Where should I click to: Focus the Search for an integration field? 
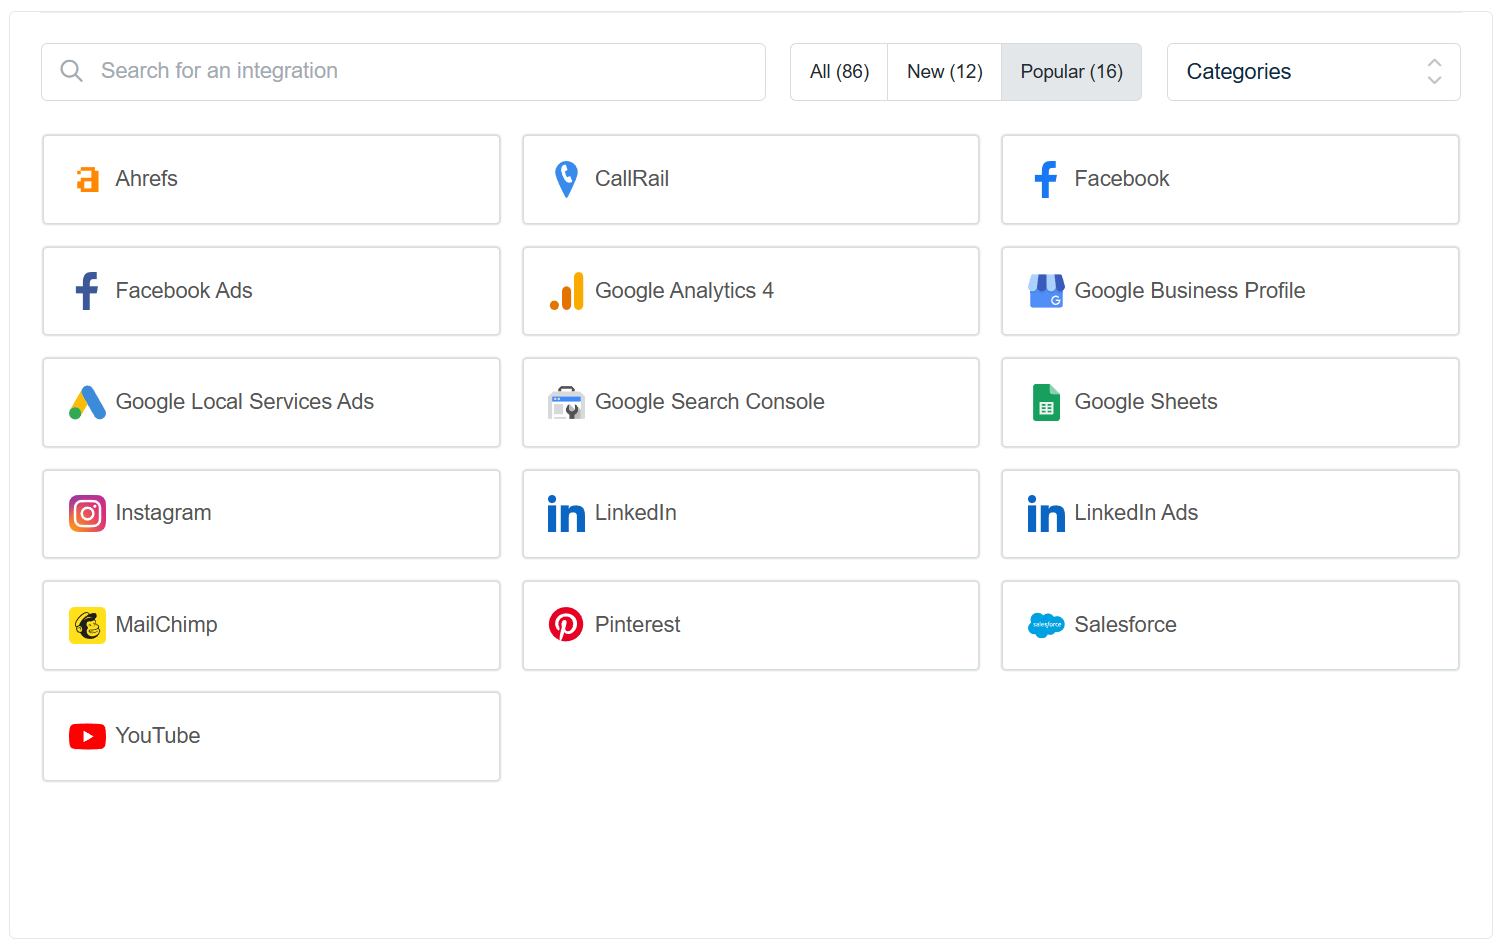pyautogui.click(x=403, y=72)
